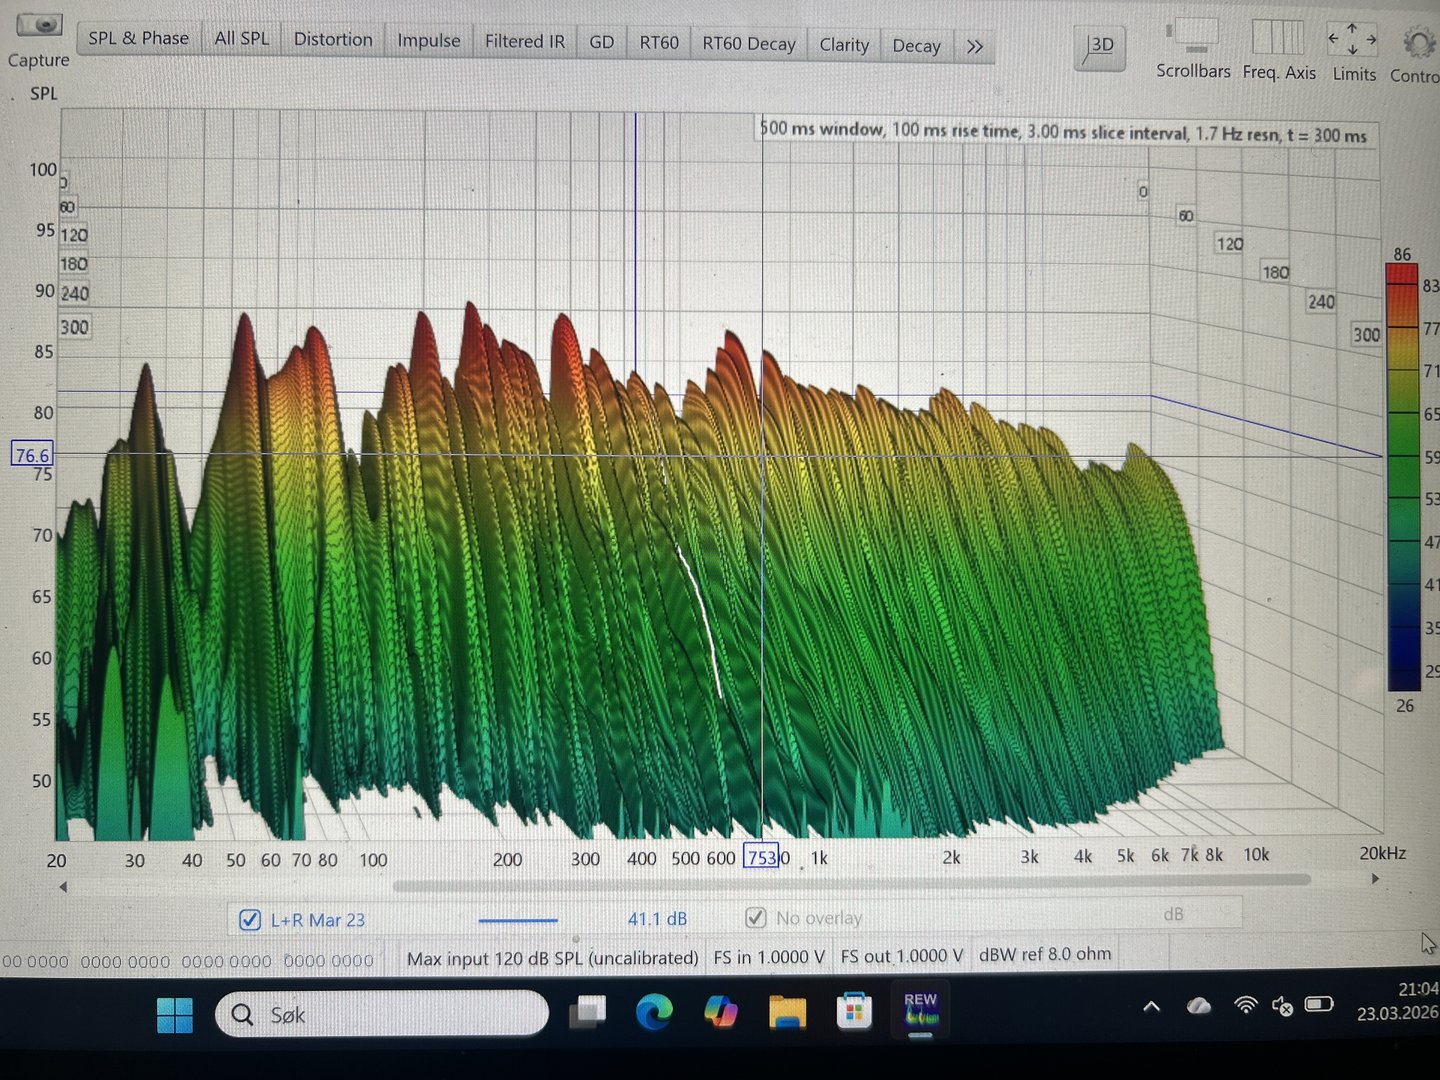Toggle the No overlay checkbox
Screen dimensions: 1440x1080
[x=756, y=917]
